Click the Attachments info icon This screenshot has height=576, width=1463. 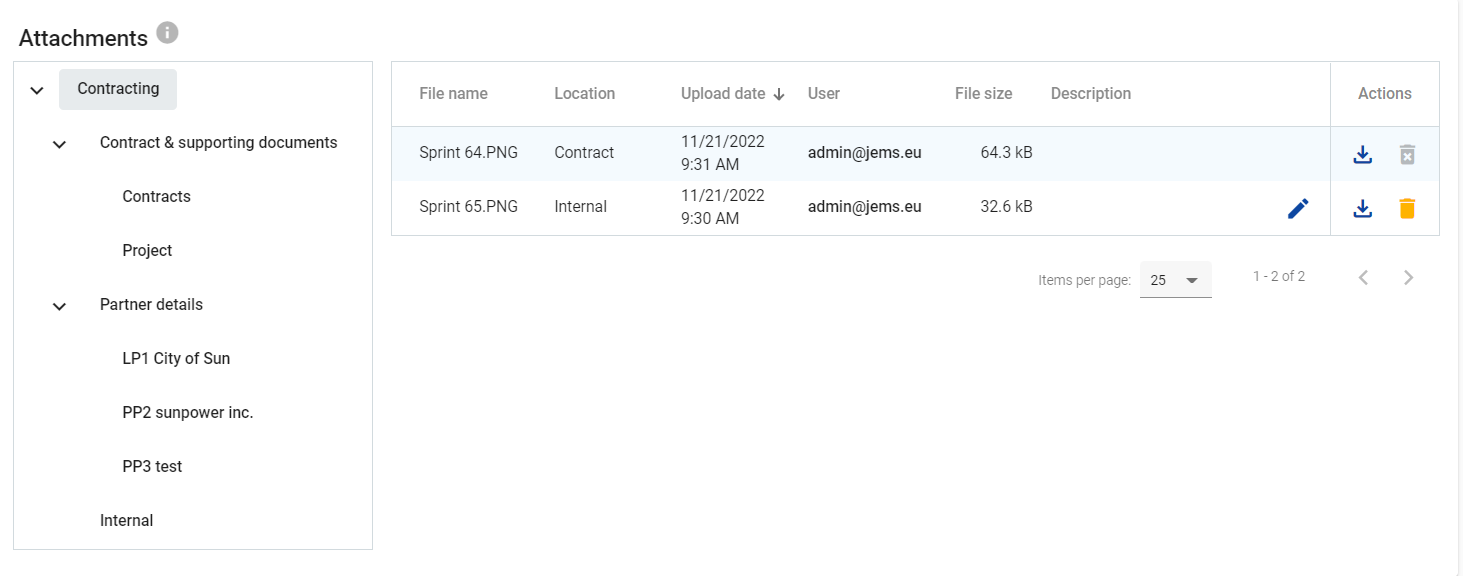(168, 33)
